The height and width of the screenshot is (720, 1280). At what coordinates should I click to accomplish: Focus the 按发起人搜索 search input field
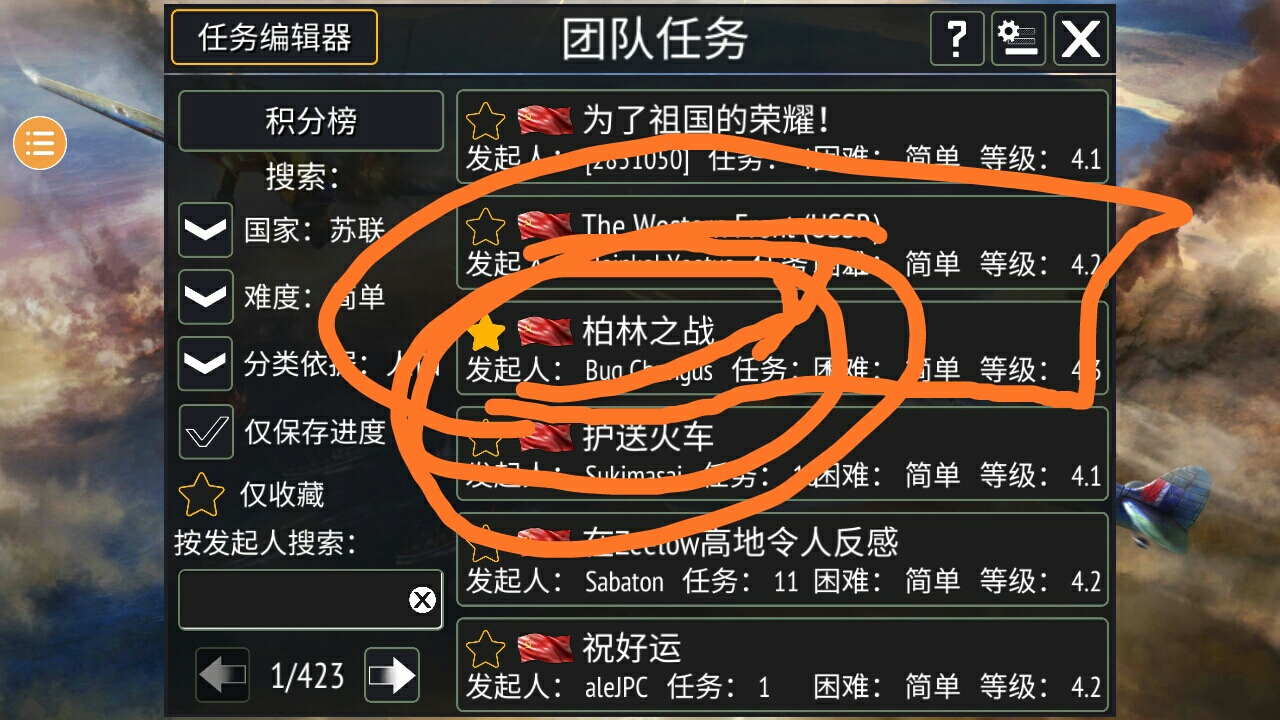pyautogui.click(x=311, y=600)
